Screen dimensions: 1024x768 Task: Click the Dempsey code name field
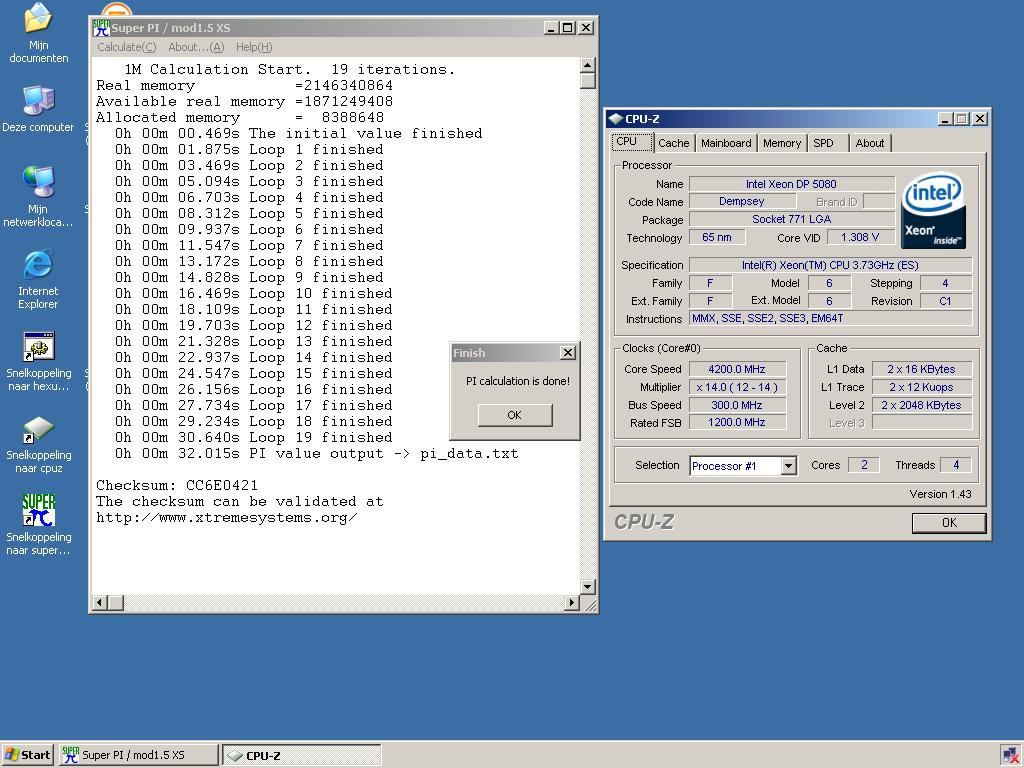[x=743, y=201]
